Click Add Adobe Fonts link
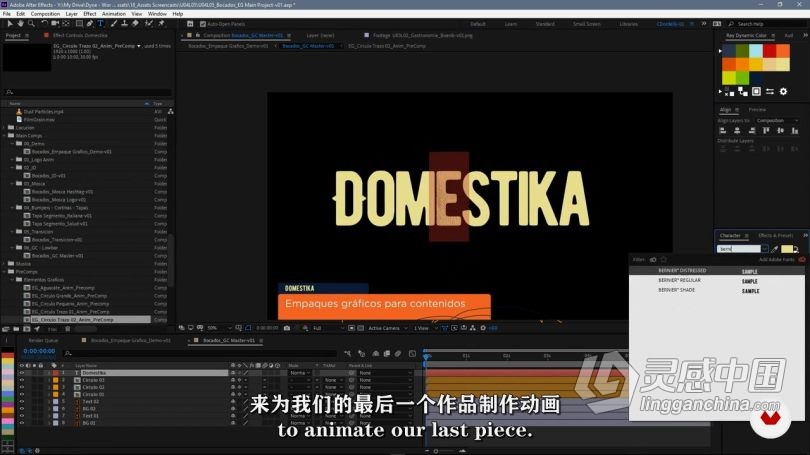 pyautogui.click(x=776, y=260)
